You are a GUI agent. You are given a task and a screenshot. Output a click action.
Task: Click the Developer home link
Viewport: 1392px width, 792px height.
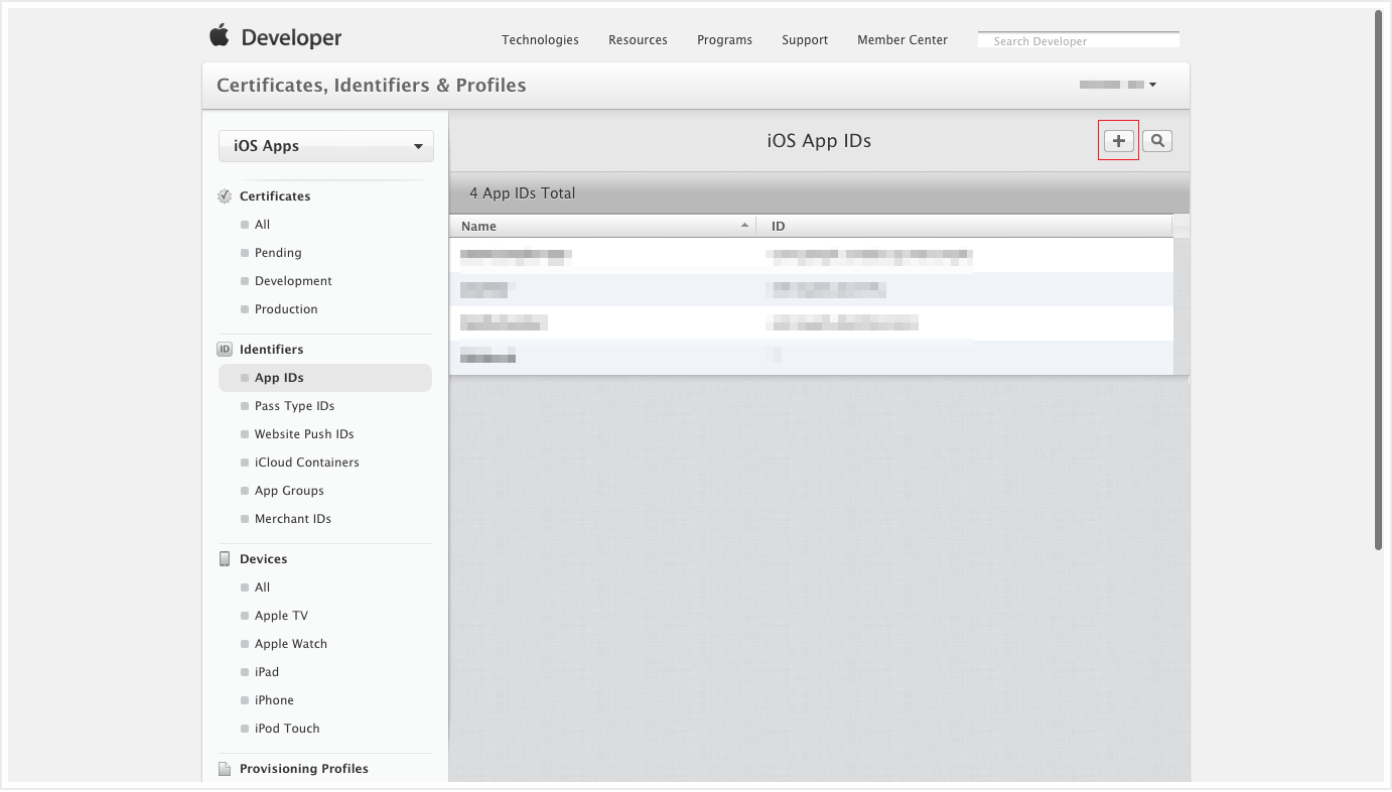[x=291, y=38]
